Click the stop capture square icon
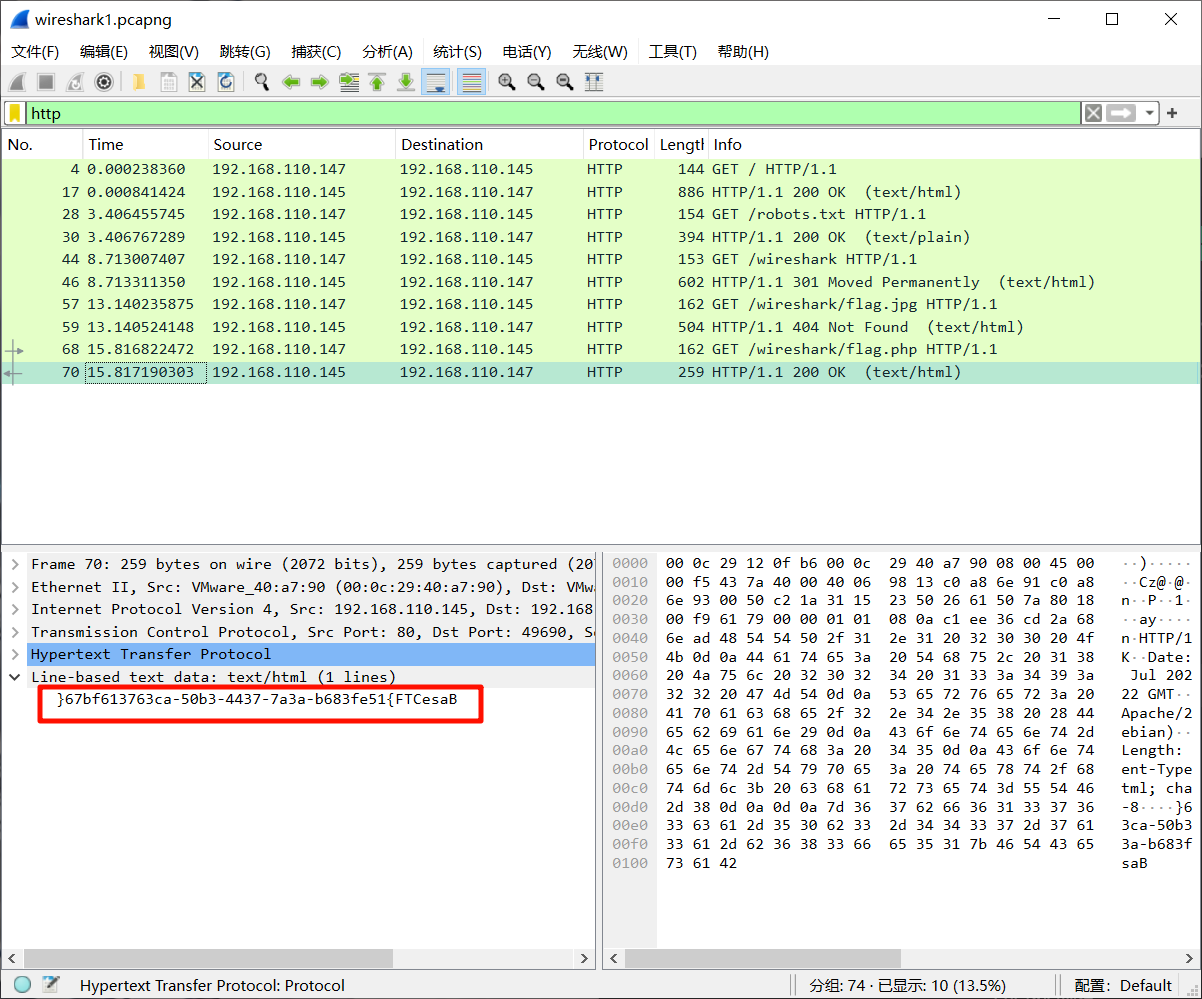 pos(46,82)
